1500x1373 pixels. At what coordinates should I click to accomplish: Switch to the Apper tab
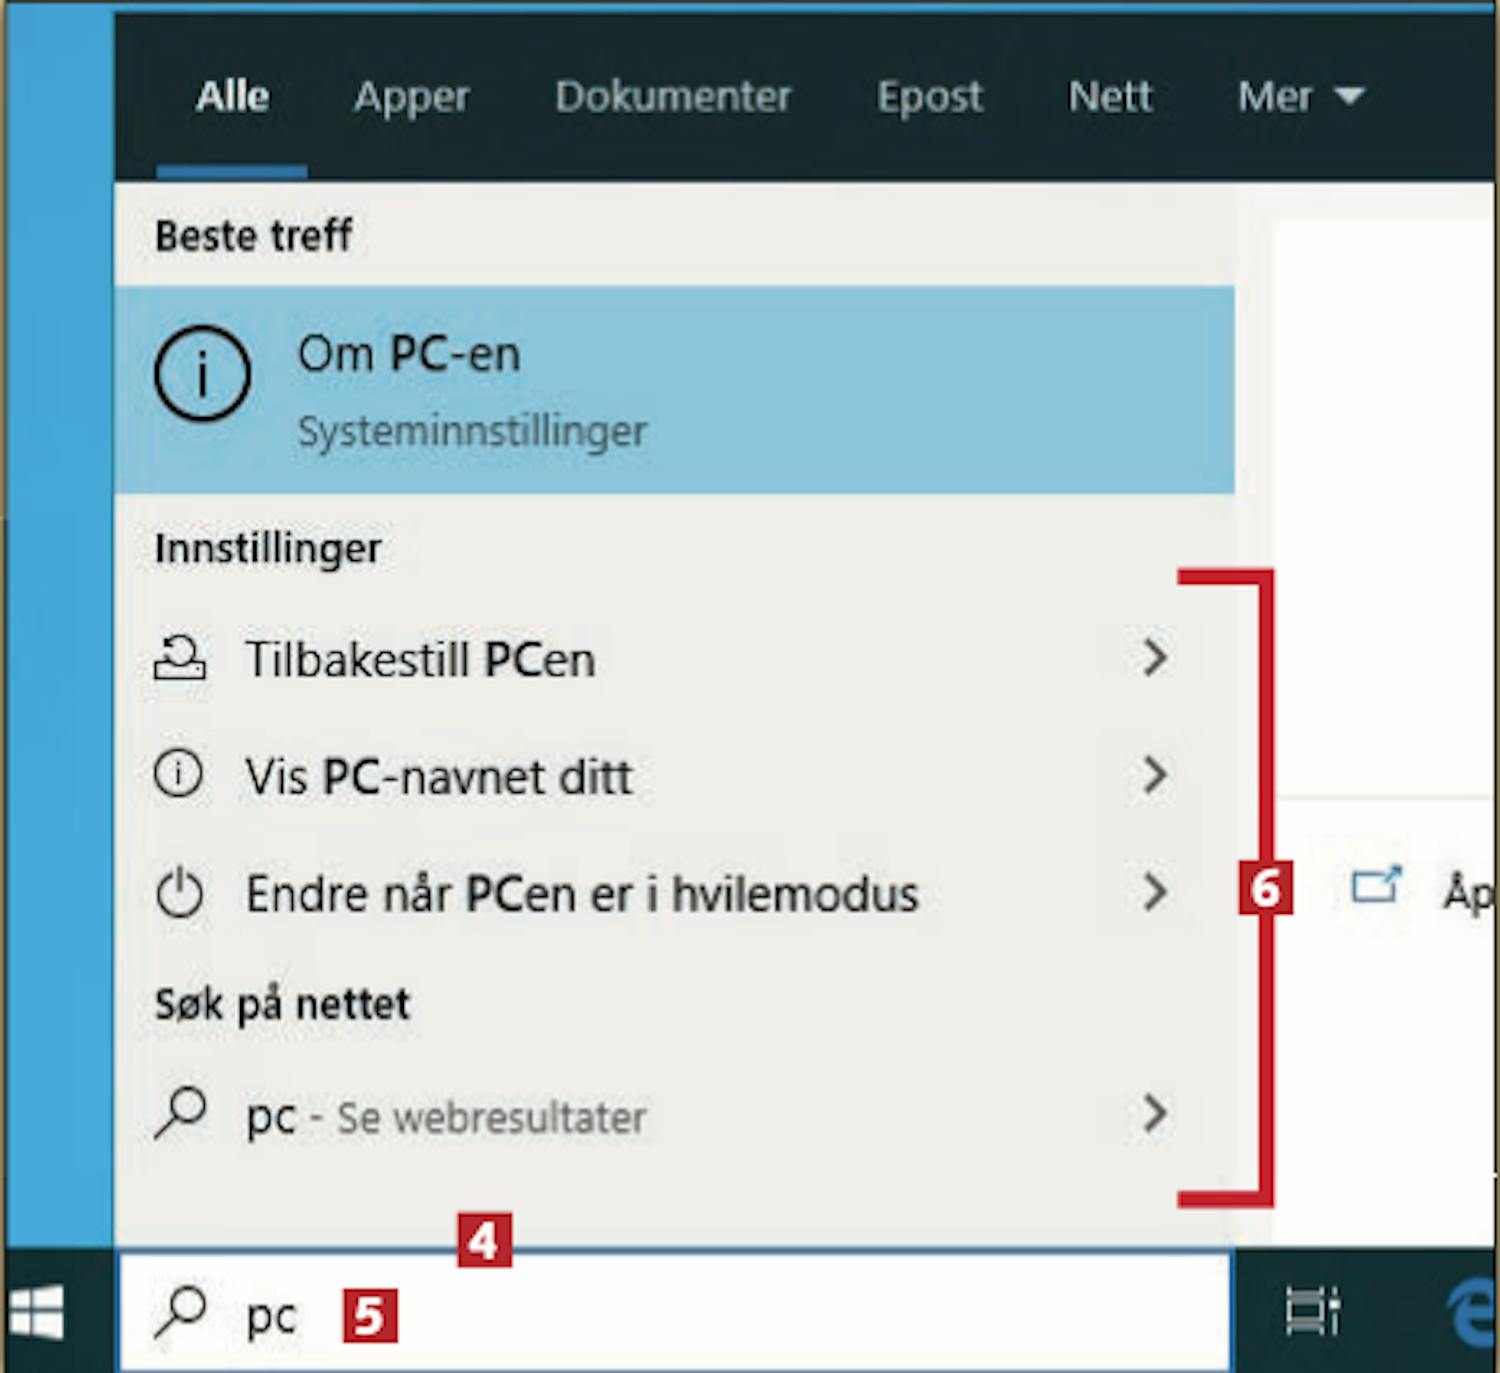pyautogui.click(x=411, y=97)
